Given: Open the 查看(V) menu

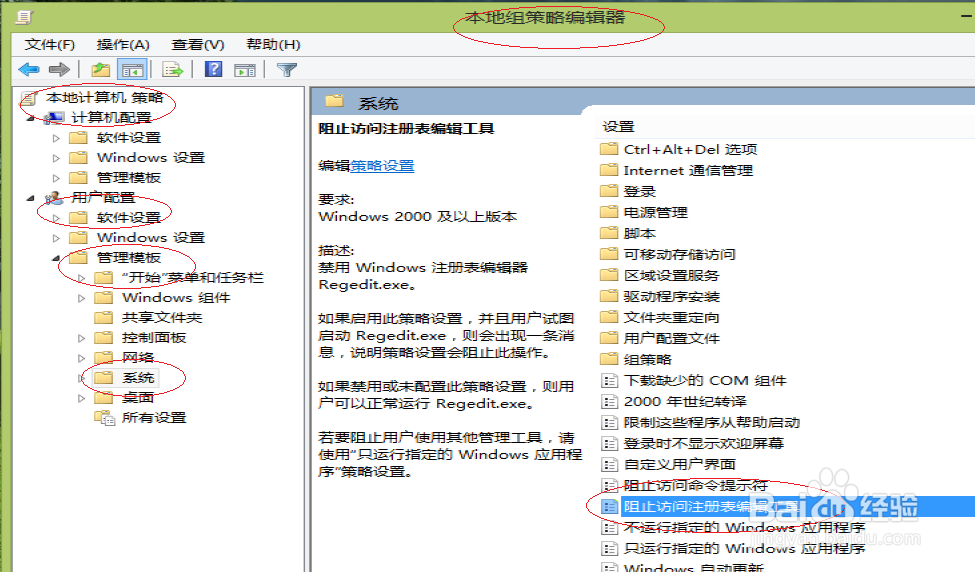Looking at the screenshot, I should [x=198, y=45].
